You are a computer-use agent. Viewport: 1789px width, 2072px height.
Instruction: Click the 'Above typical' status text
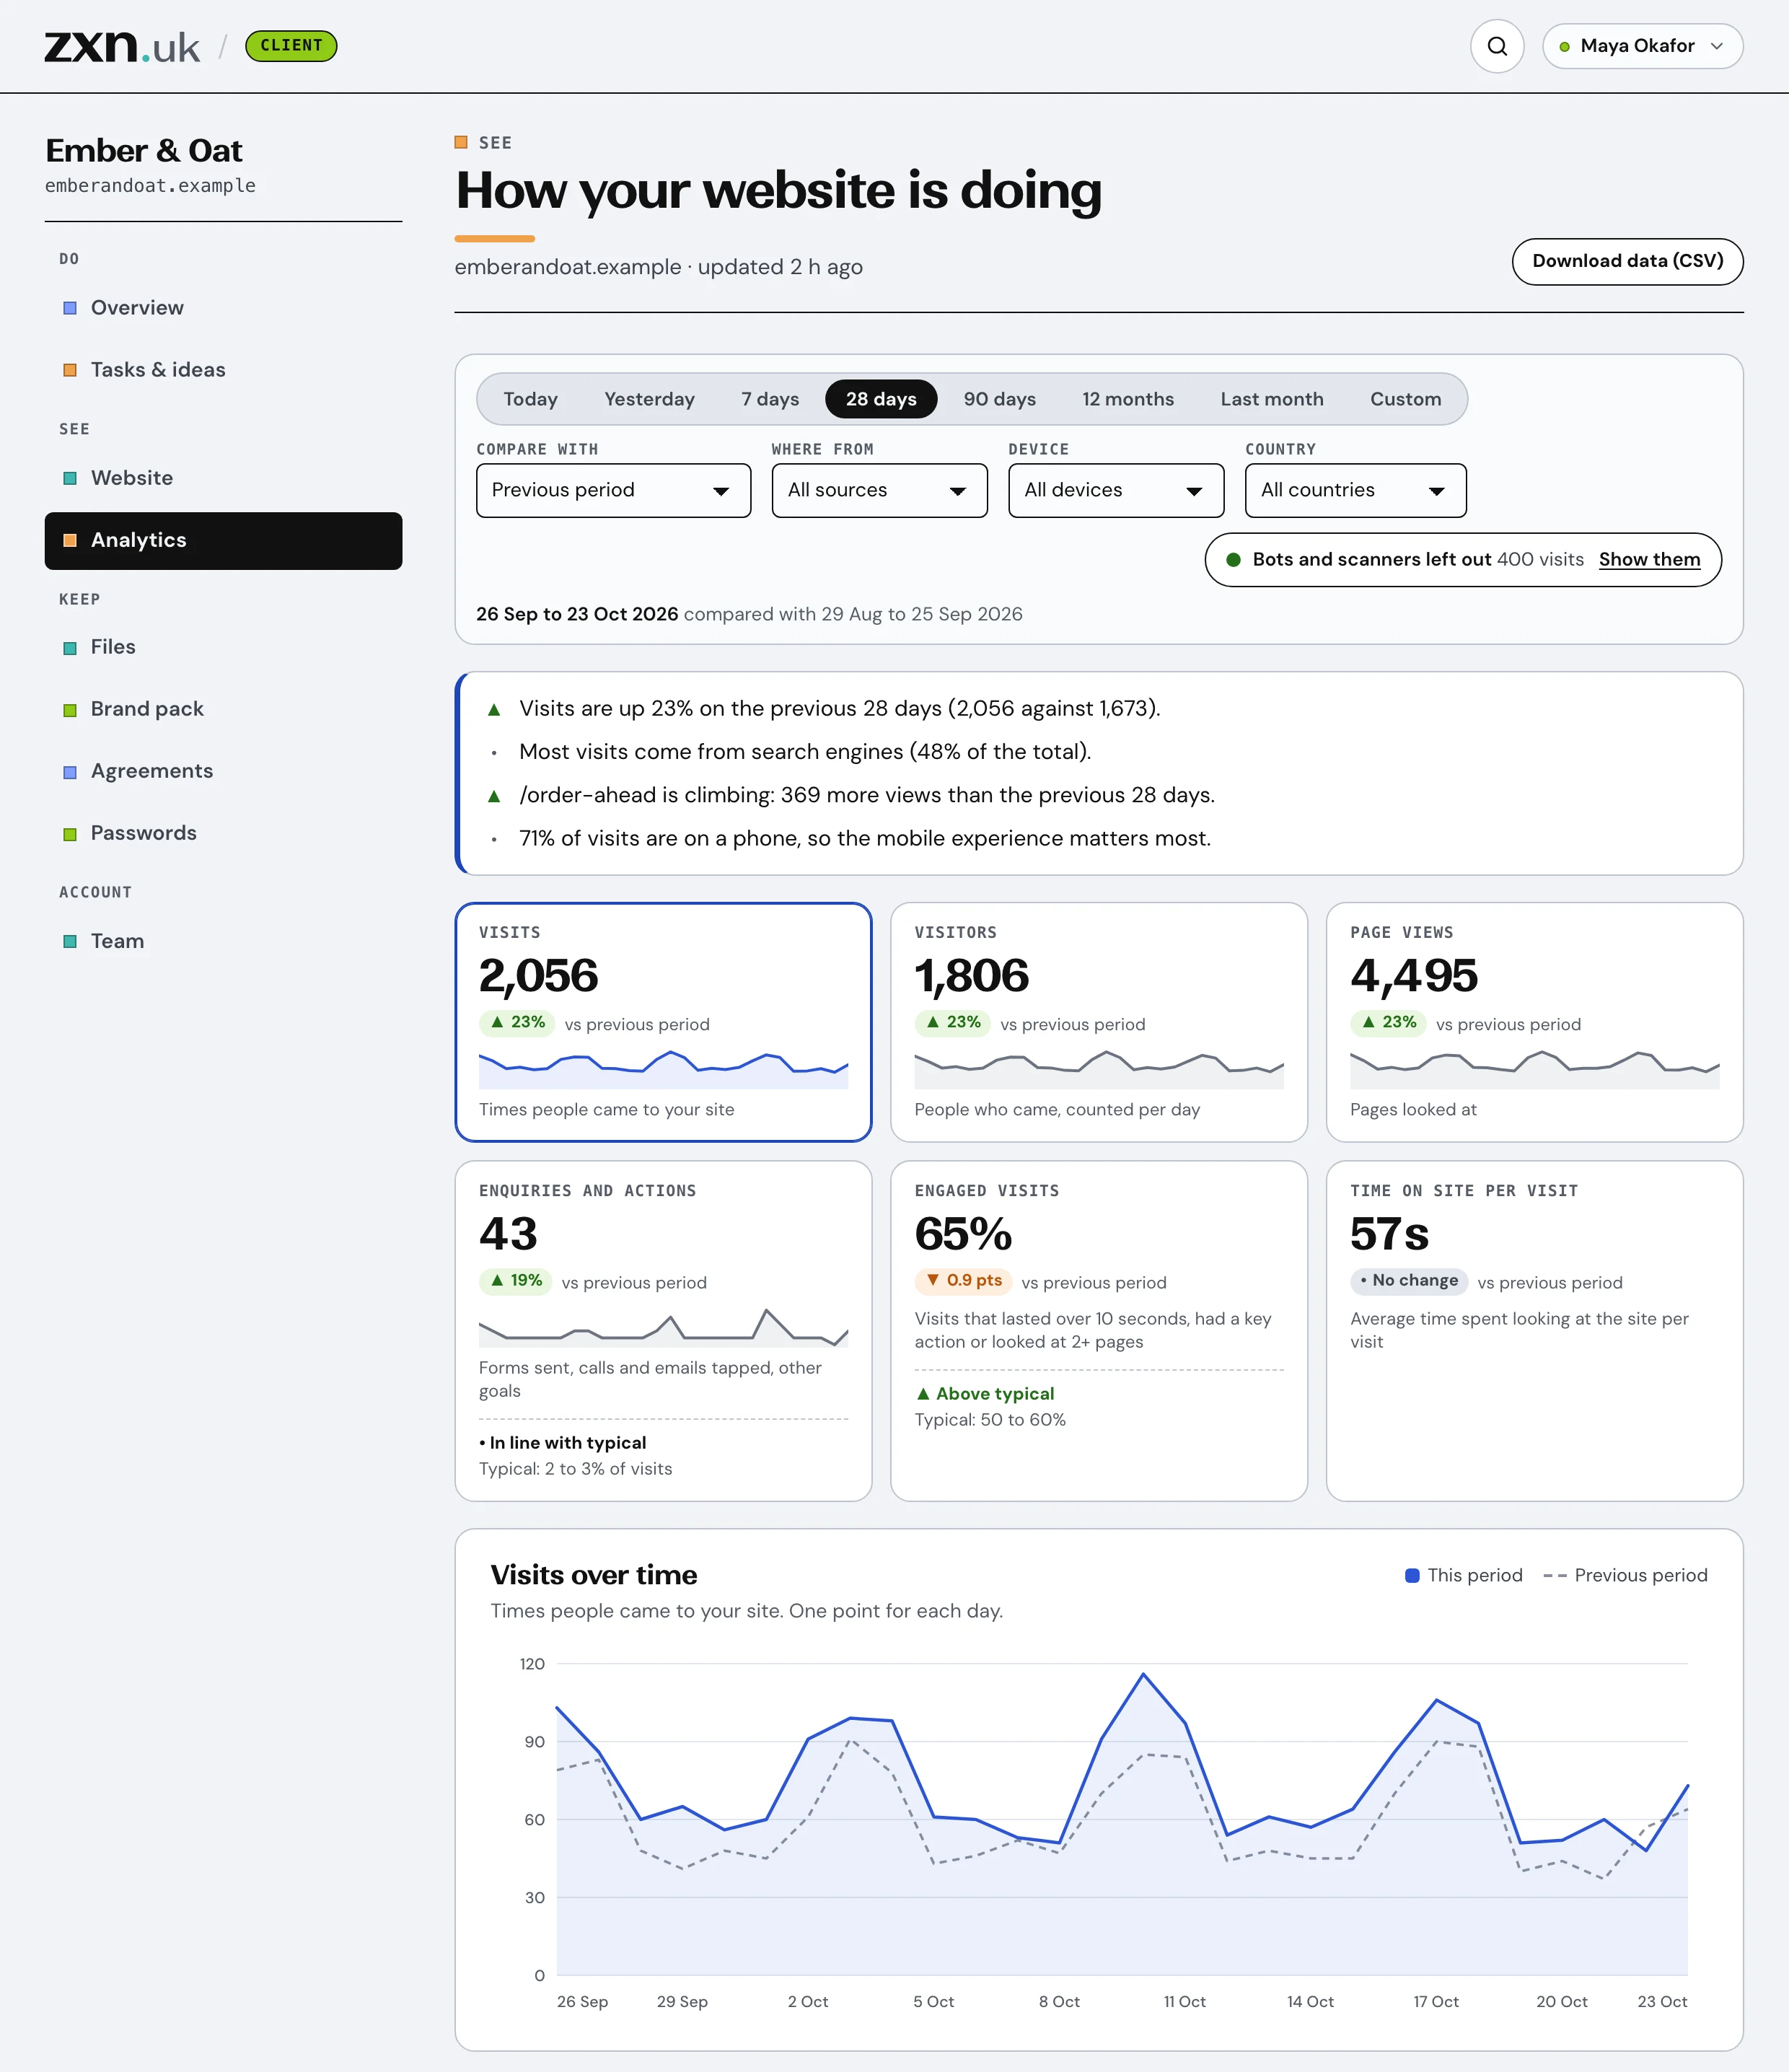click(985, 1394)
